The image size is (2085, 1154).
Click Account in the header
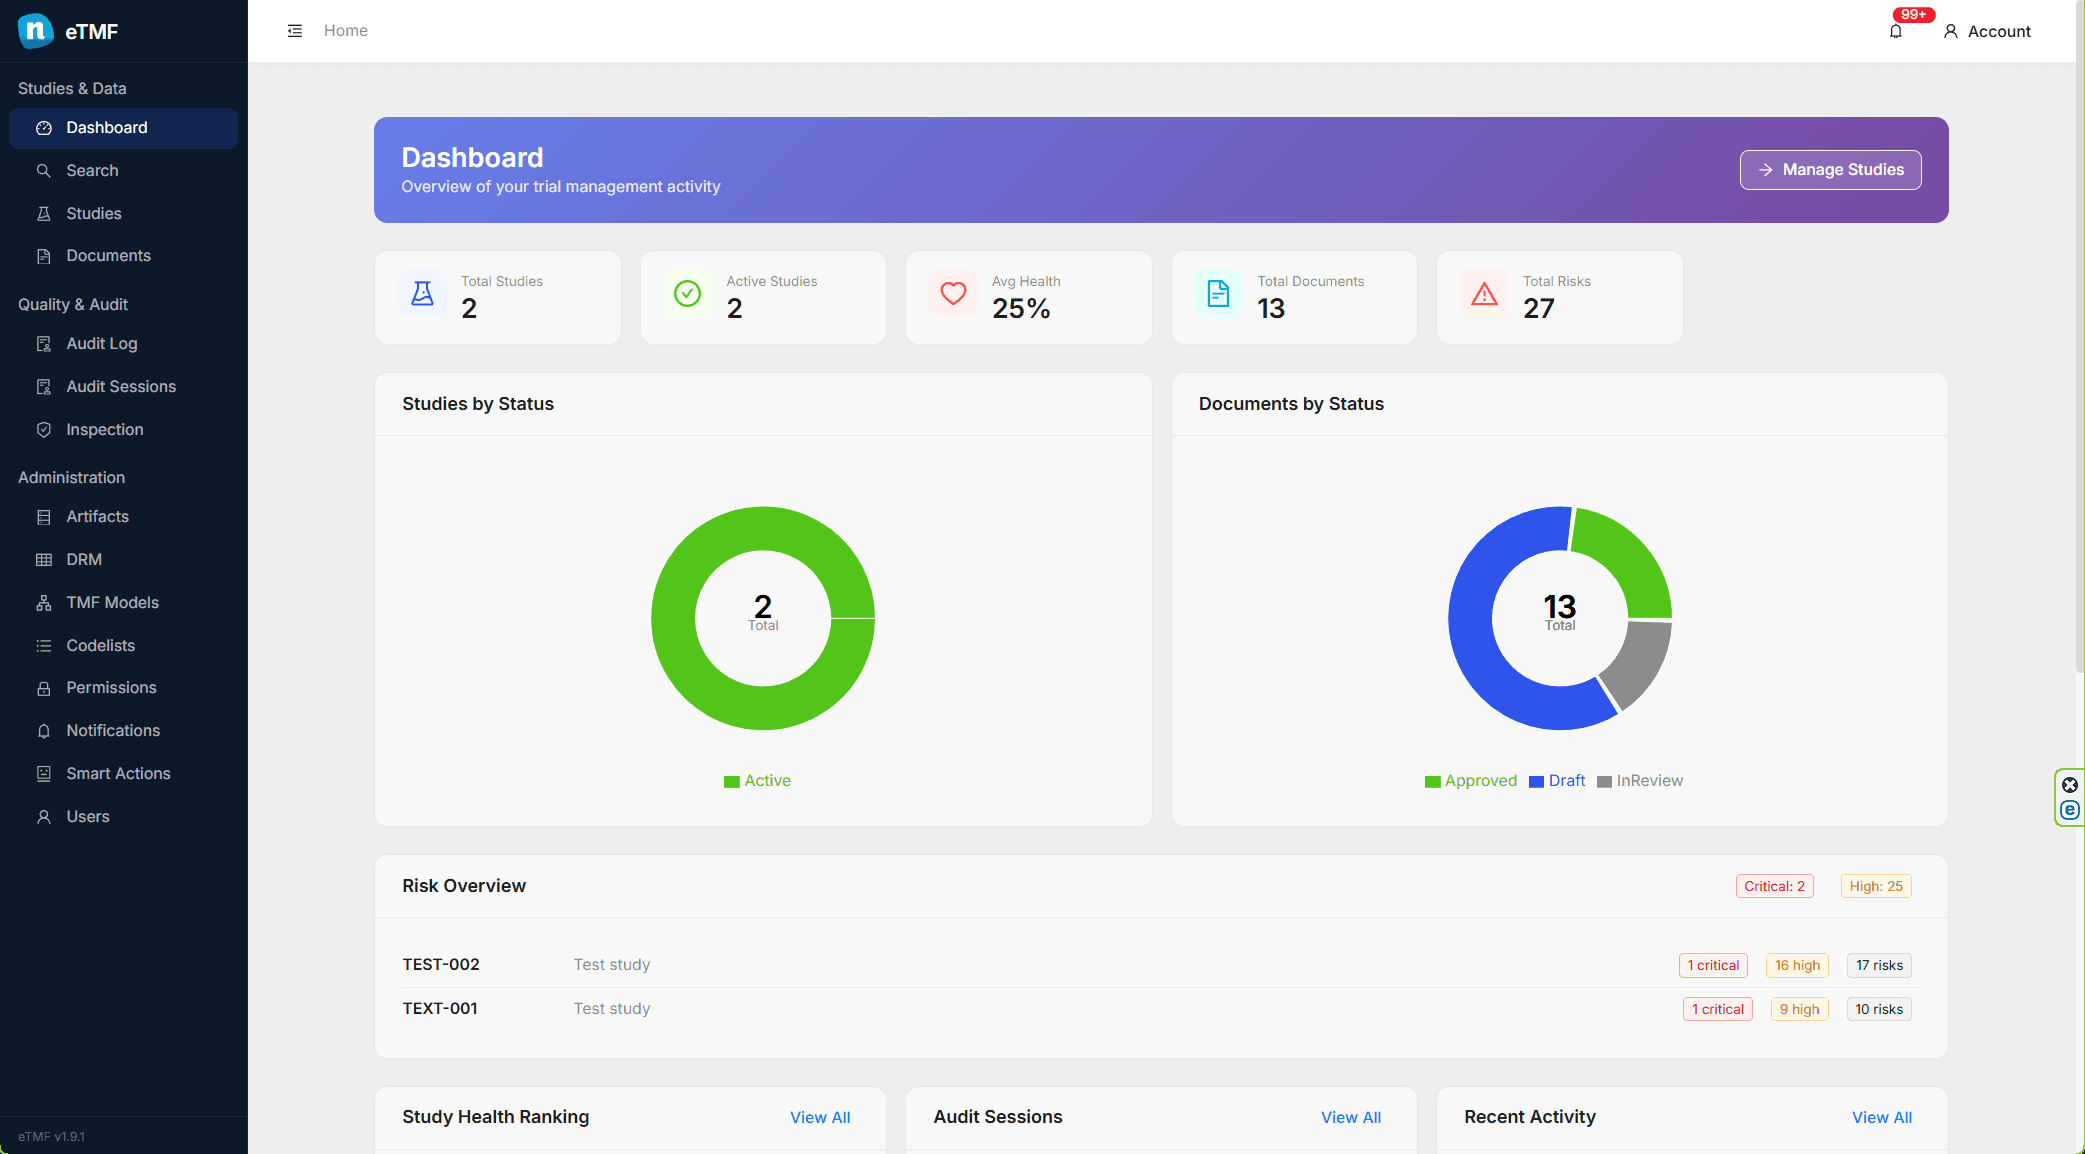pos(1987,31)
